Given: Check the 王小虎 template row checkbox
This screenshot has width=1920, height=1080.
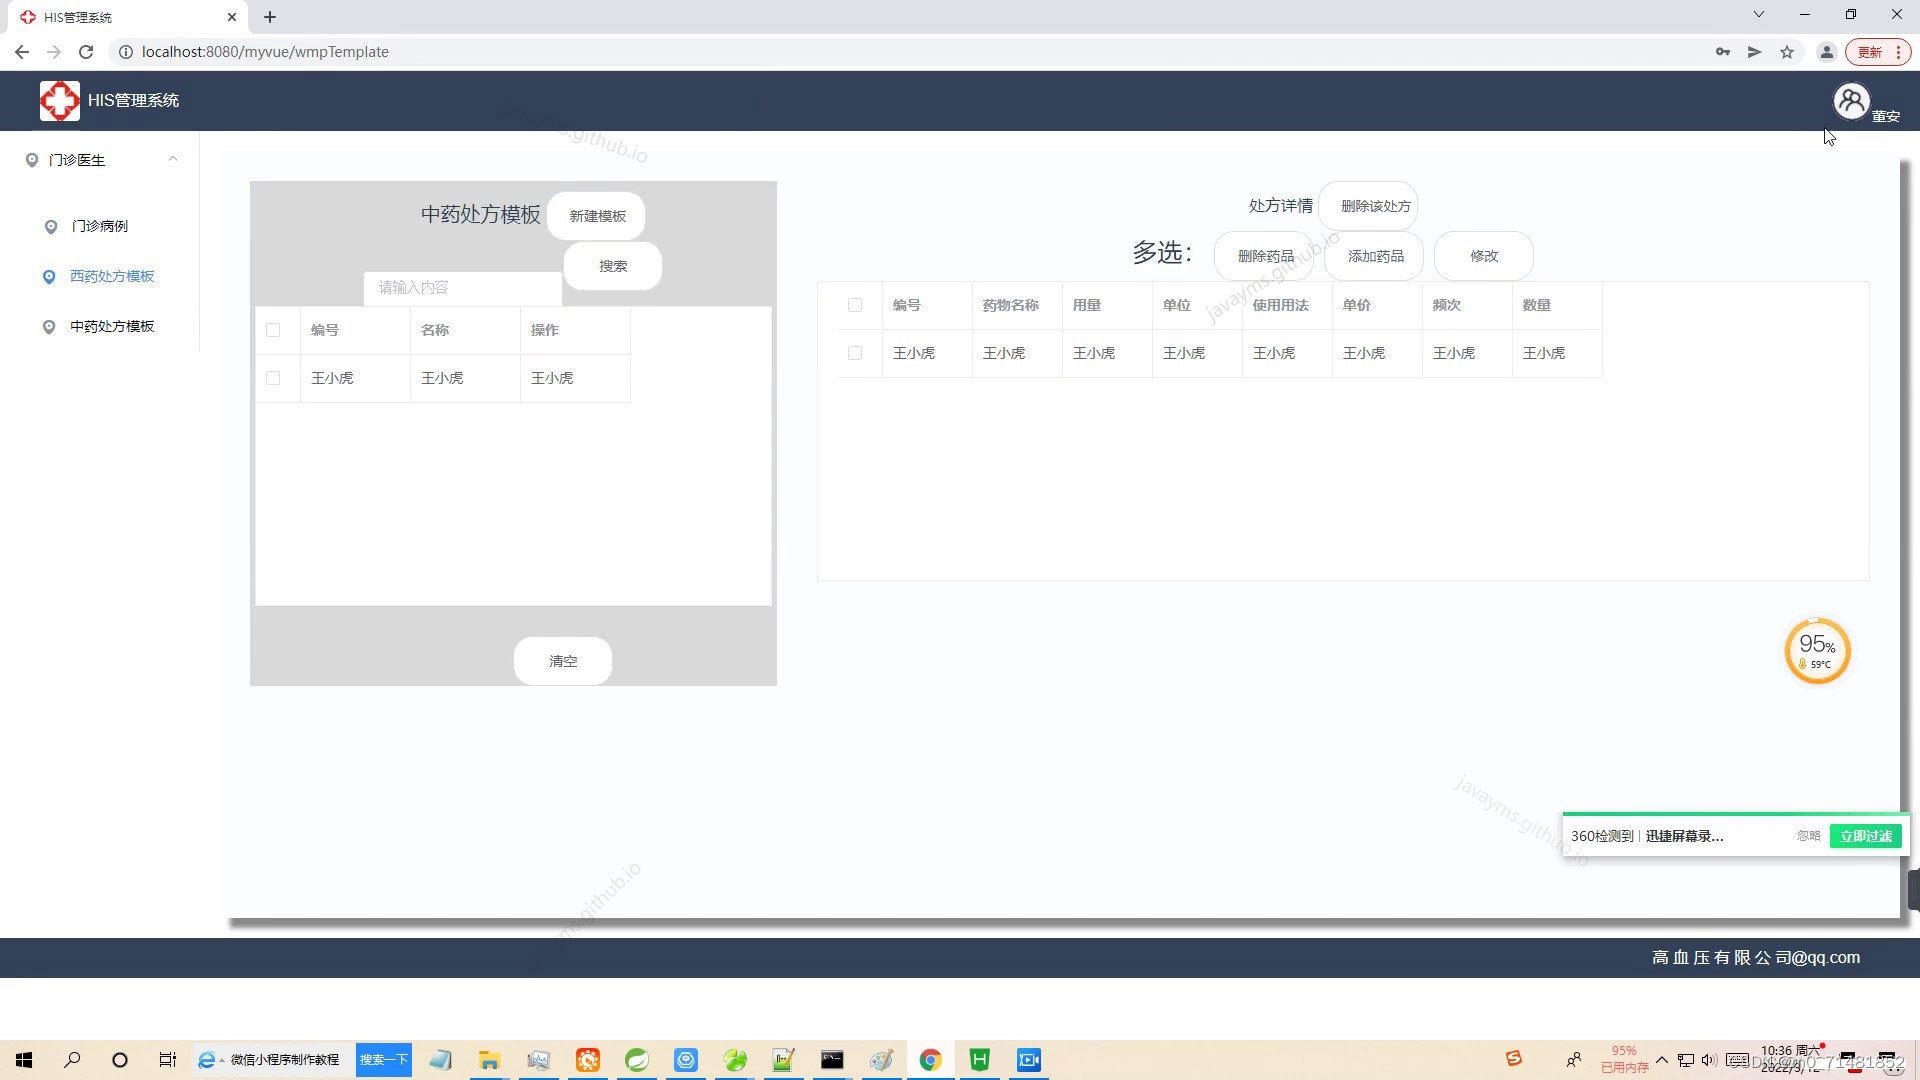Looking at the screenshot, I should click(x=273, y=378).
